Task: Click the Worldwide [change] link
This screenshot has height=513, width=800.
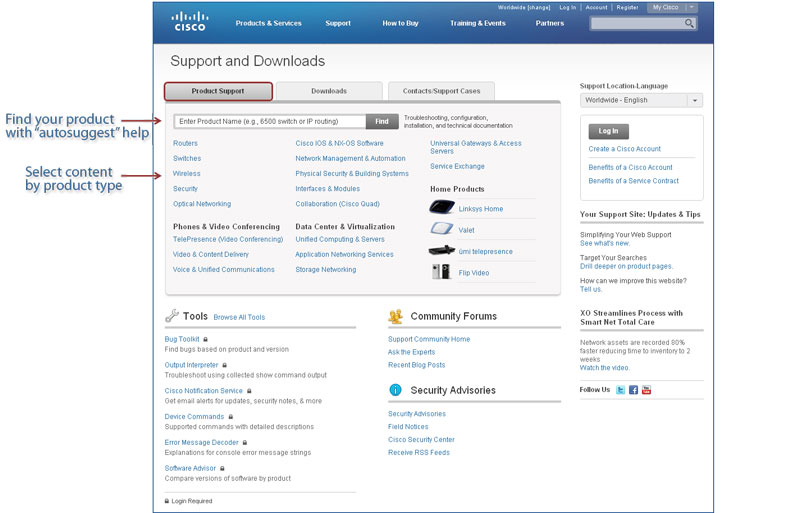Action: 524,8
